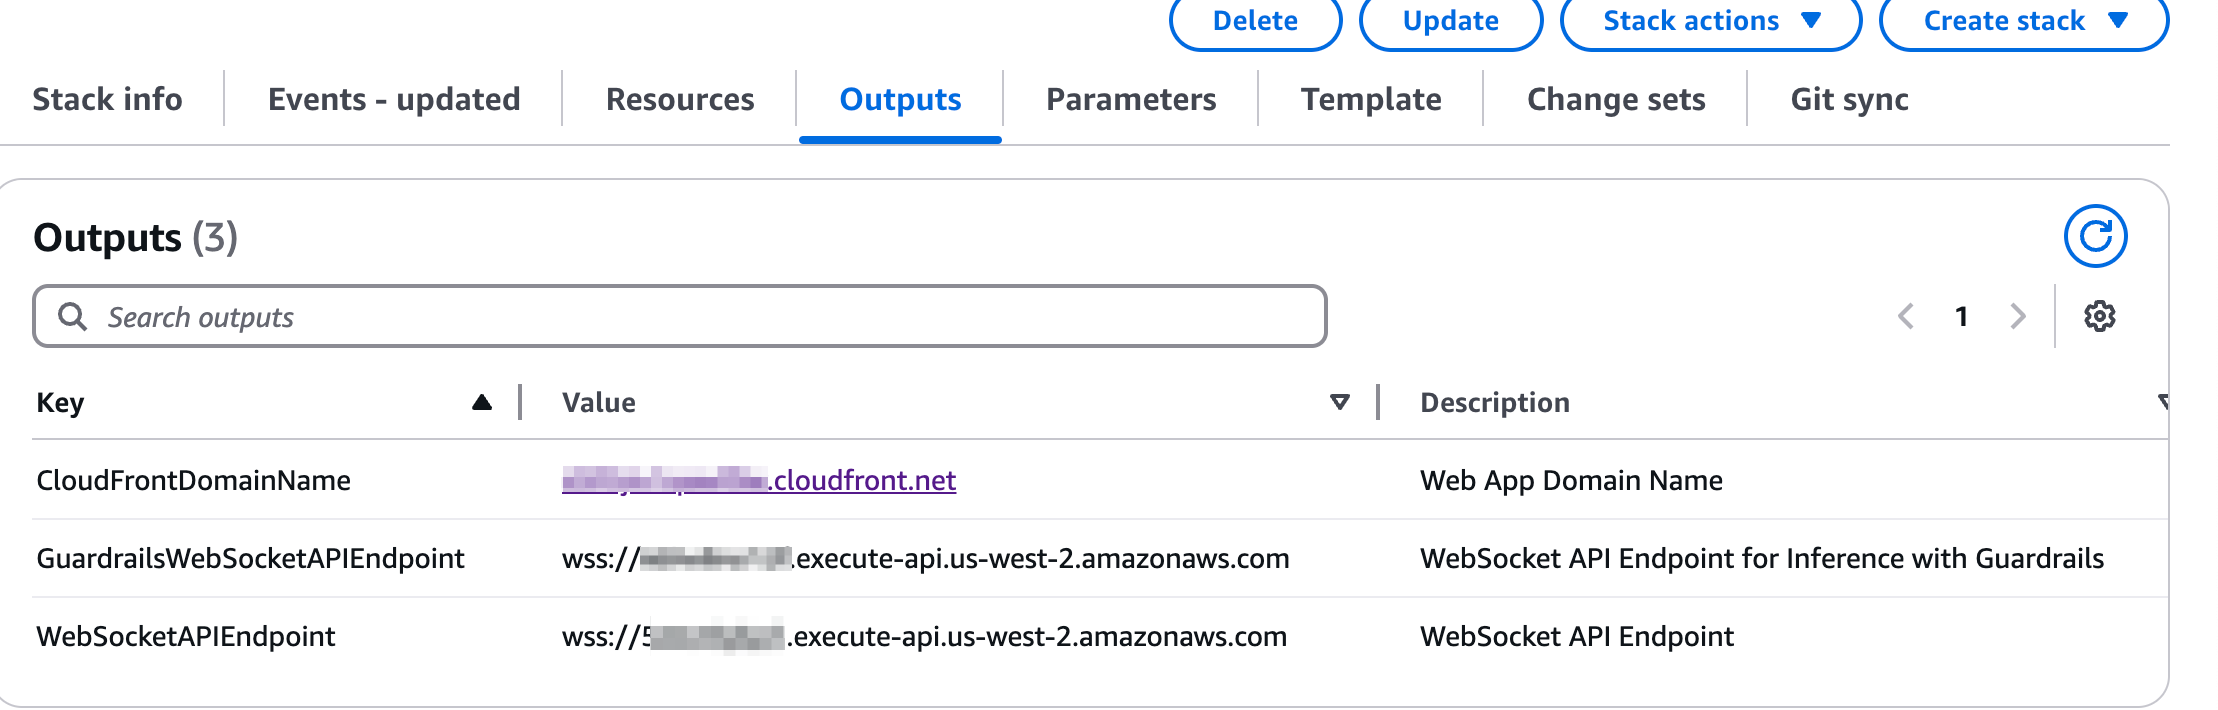Select the WebSocketAPIEndpoint key
This screenshot has height=710, width=2218.
coord(186,636)
